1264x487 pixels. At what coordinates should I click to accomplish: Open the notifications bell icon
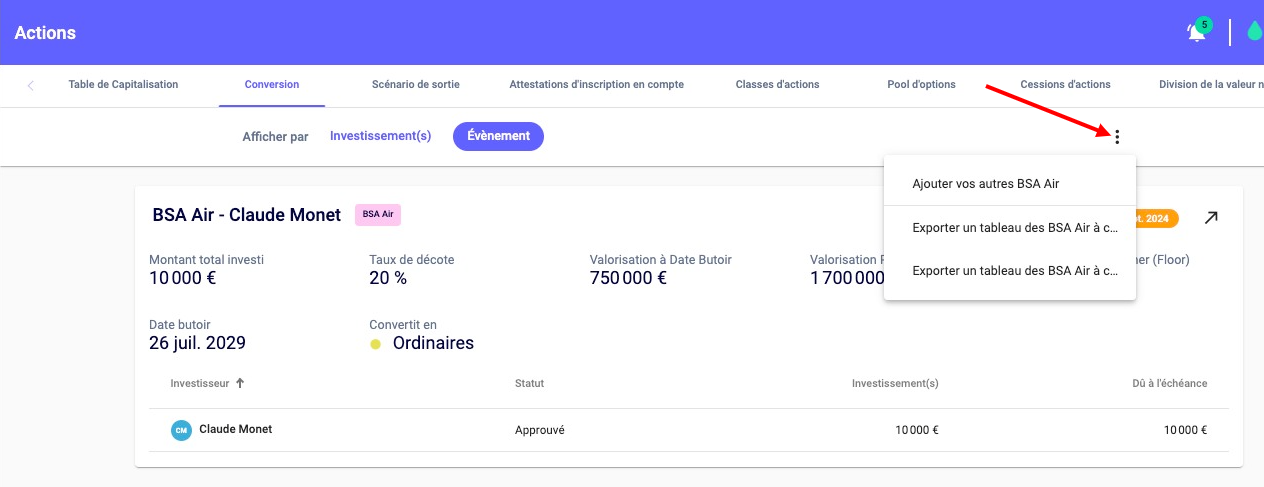point(1196,32)
